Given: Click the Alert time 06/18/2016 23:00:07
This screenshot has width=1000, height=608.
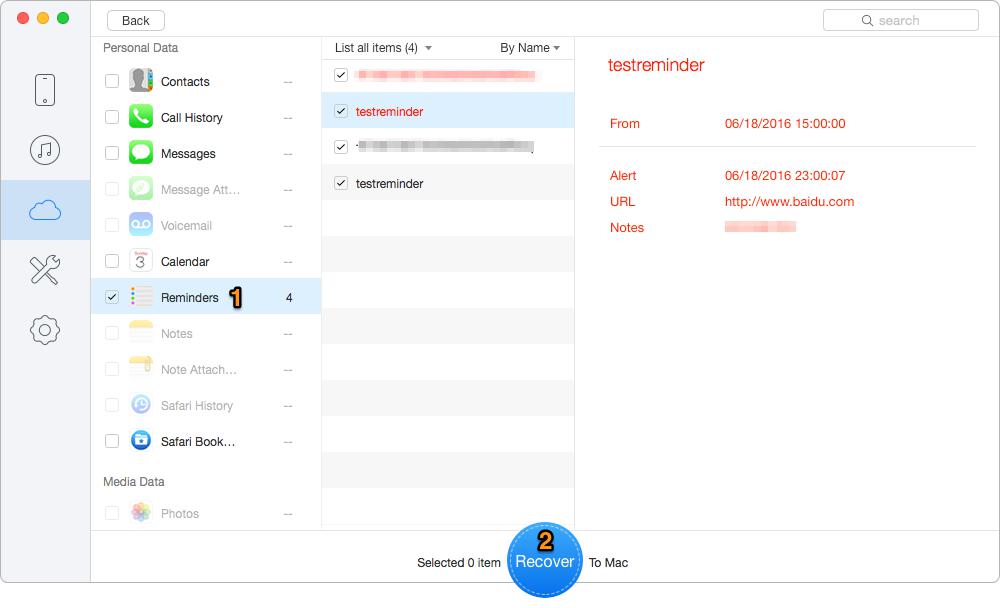Looking at the screenshot, I should (x=784, y=175).
